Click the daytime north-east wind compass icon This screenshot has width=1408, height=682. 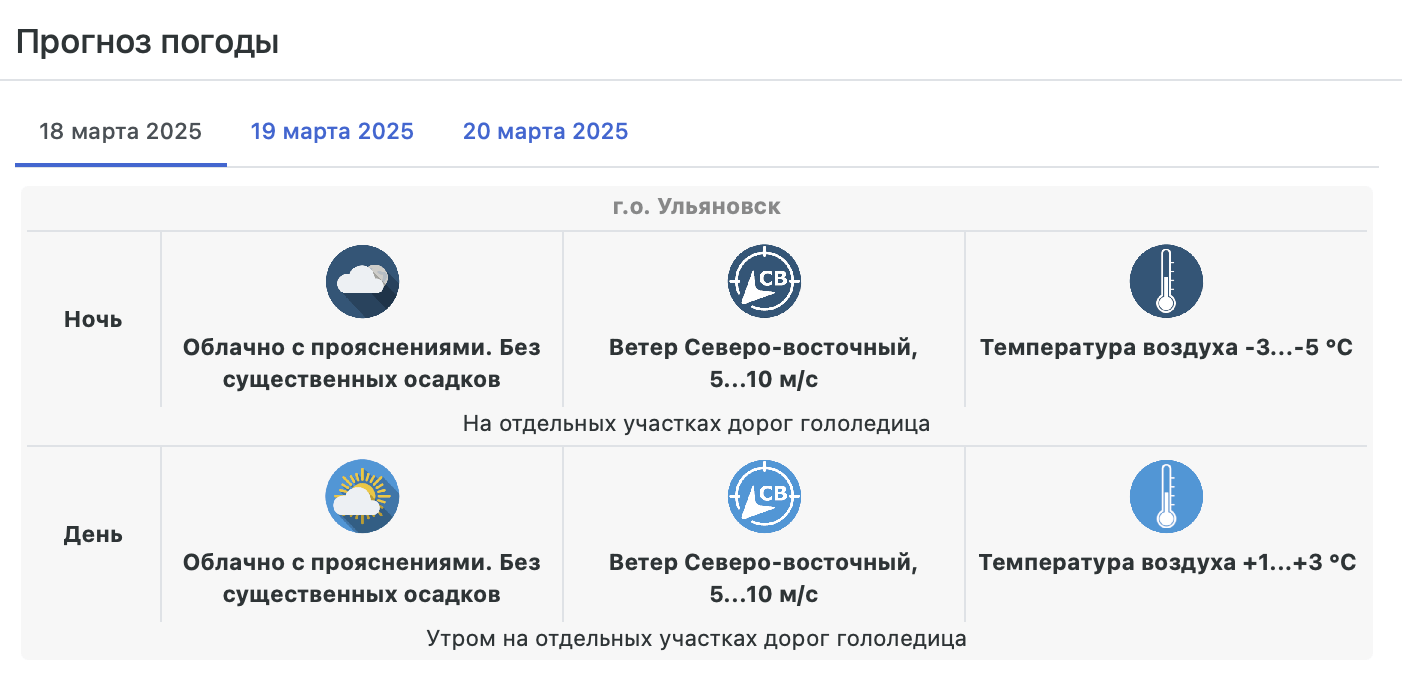point(764,497)
